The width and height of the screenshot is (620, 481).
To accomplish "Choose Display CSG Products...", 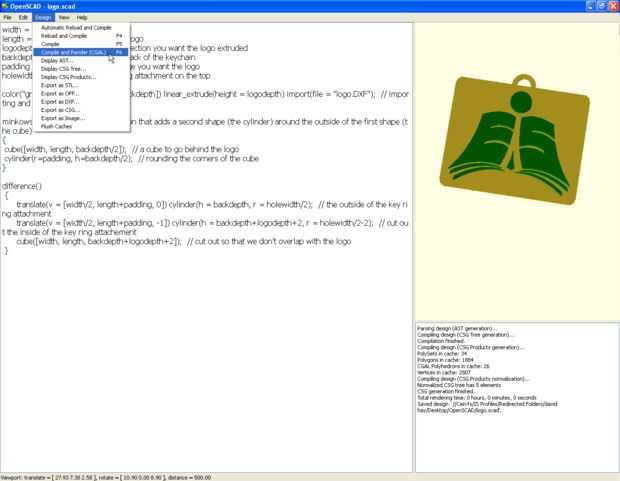I will 81,77.
